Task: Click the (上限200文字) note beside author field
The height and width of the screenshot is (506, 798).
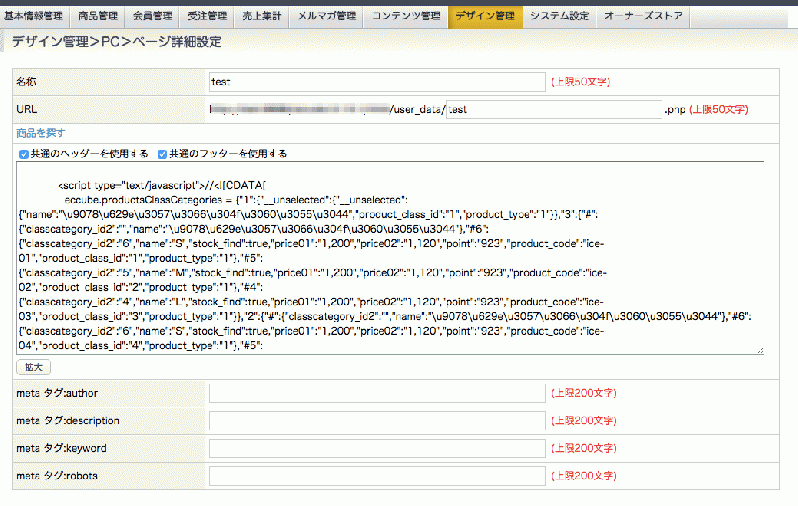Action: [x=584, y=393]
